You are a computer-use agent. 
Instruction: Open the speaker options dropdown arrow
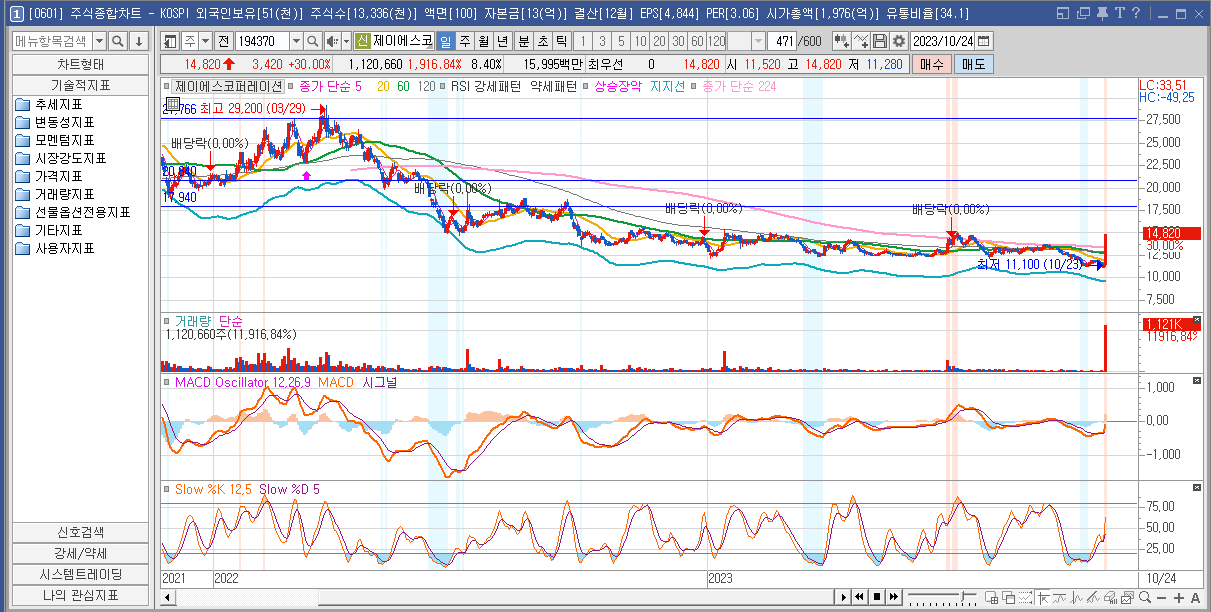[x=346, y=41]
